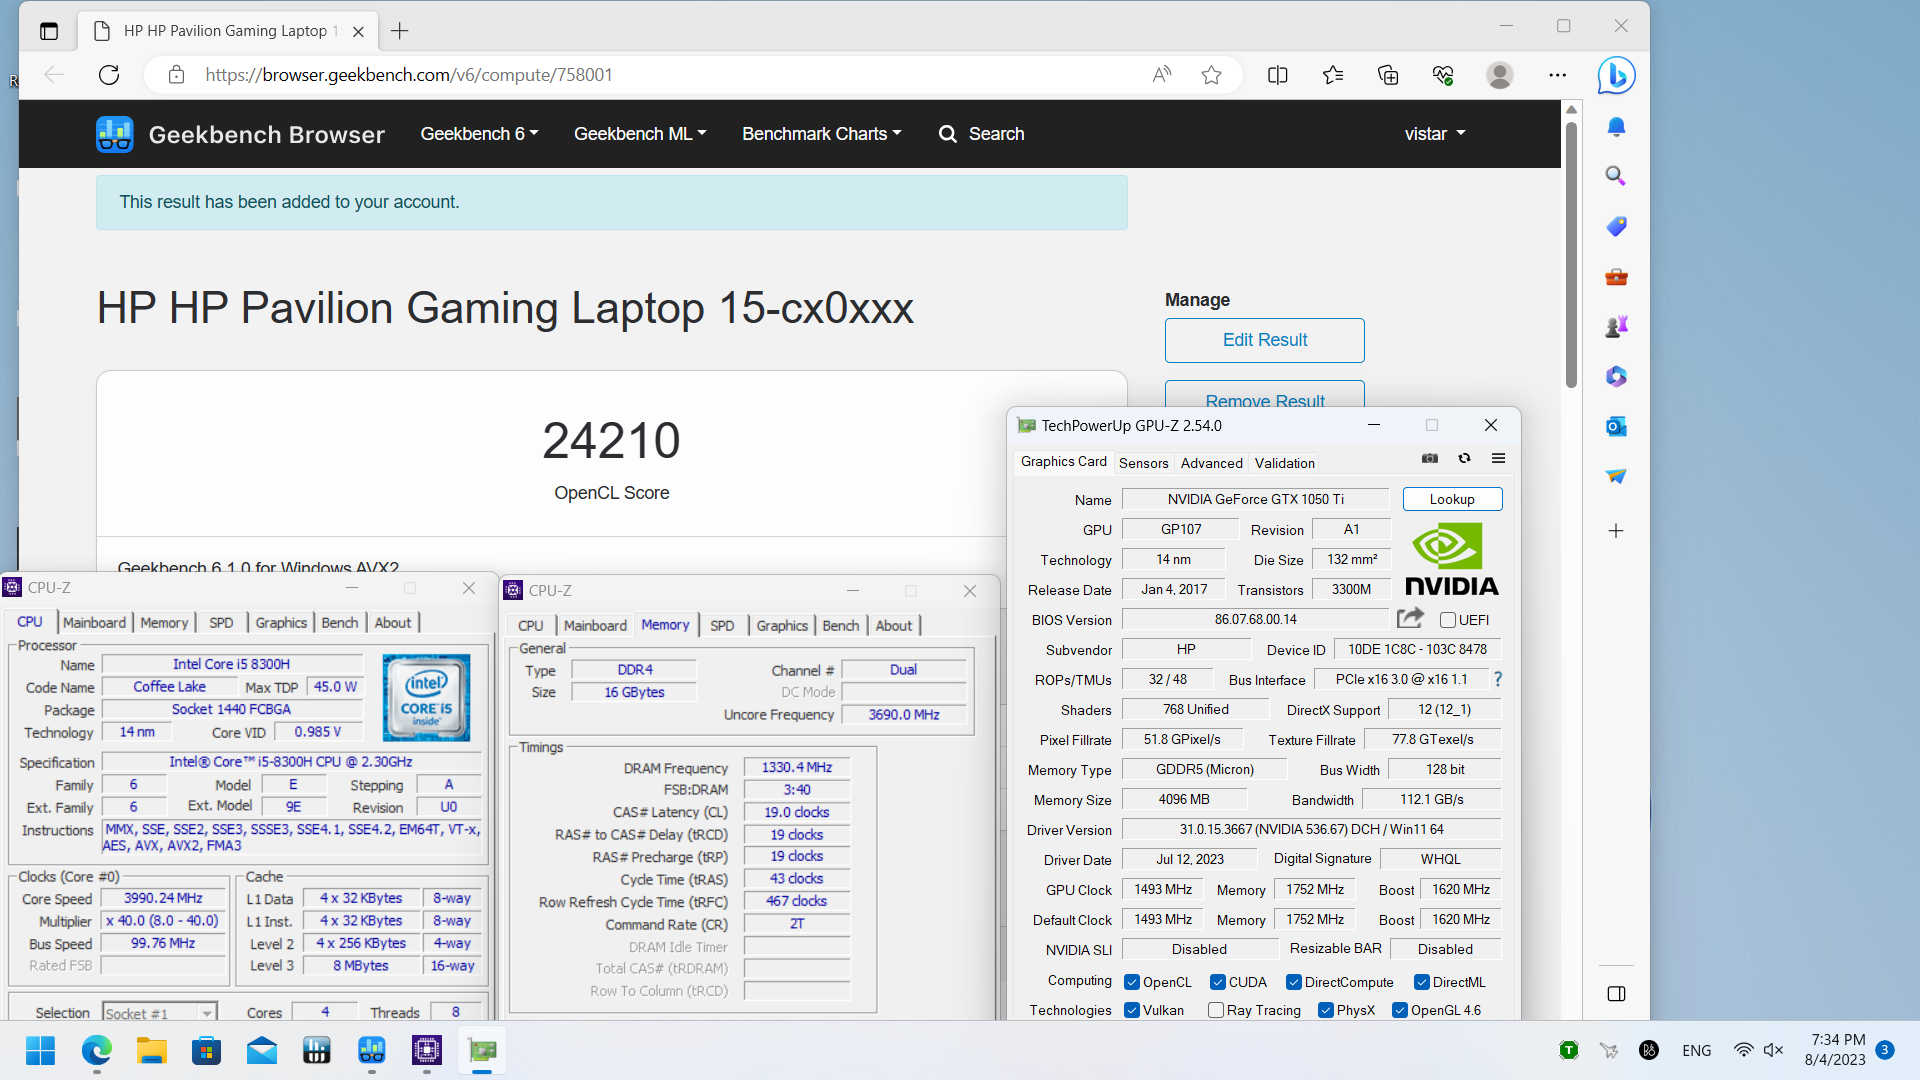
Task: Click the Edit Result button
Action: 1264,340
